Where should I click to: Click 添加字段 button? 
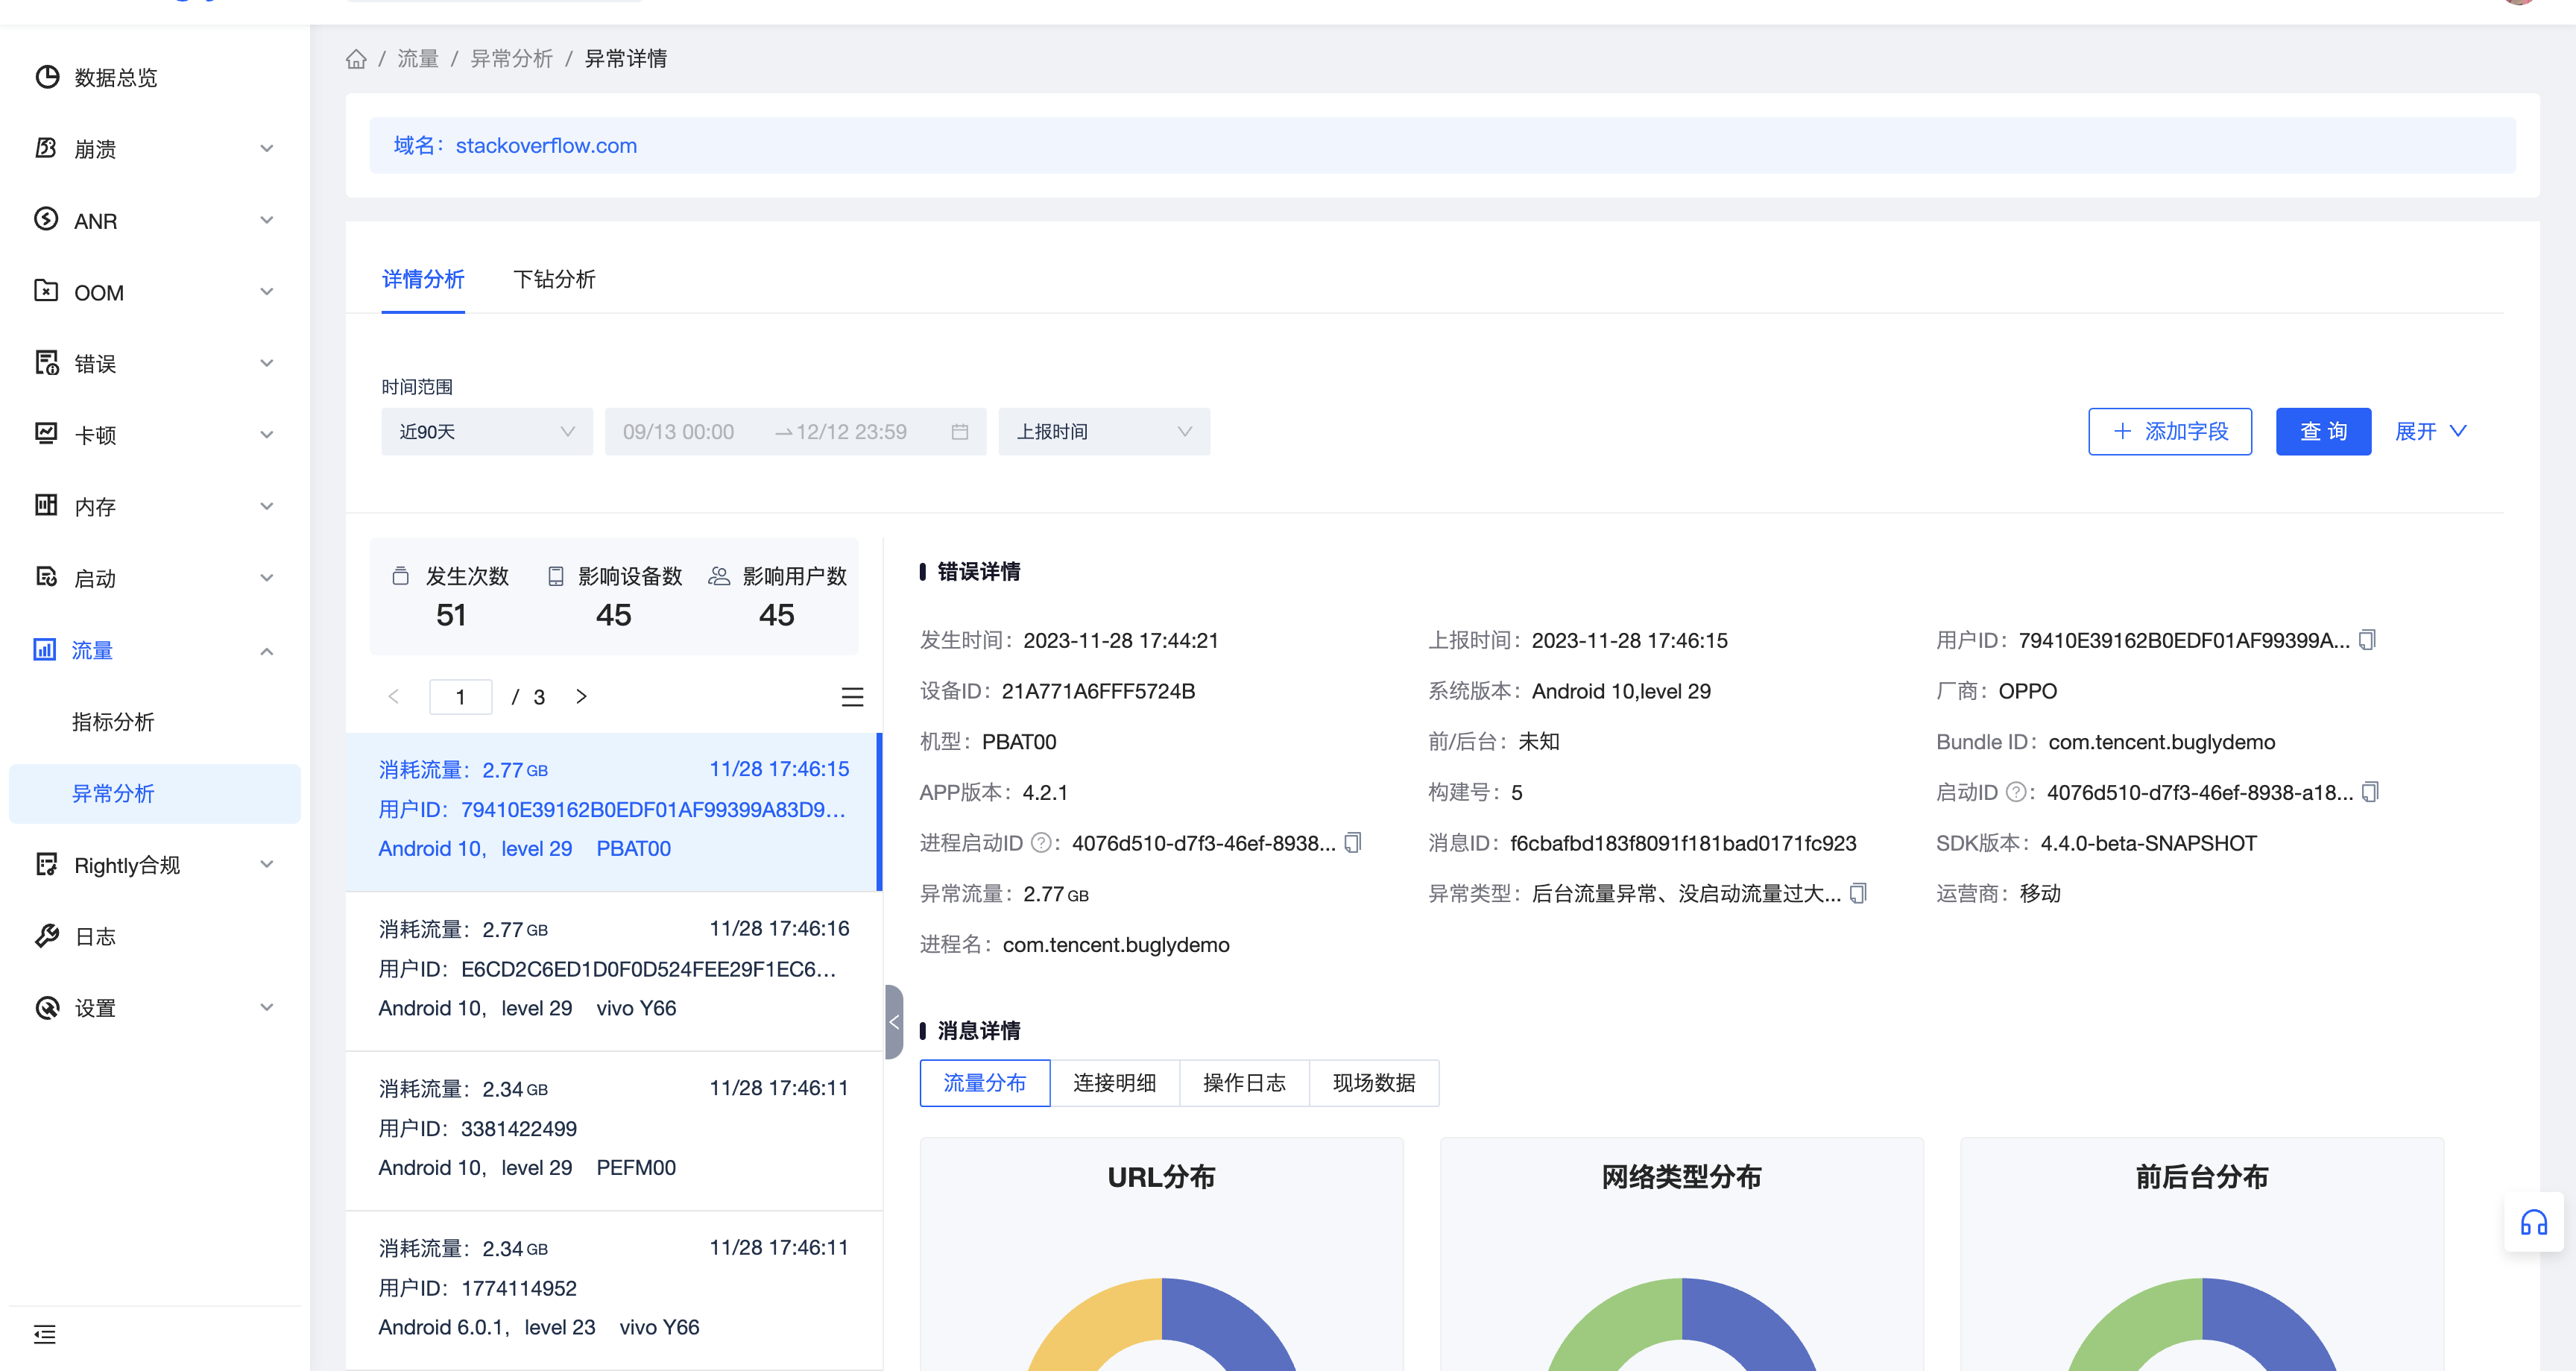2169,432
